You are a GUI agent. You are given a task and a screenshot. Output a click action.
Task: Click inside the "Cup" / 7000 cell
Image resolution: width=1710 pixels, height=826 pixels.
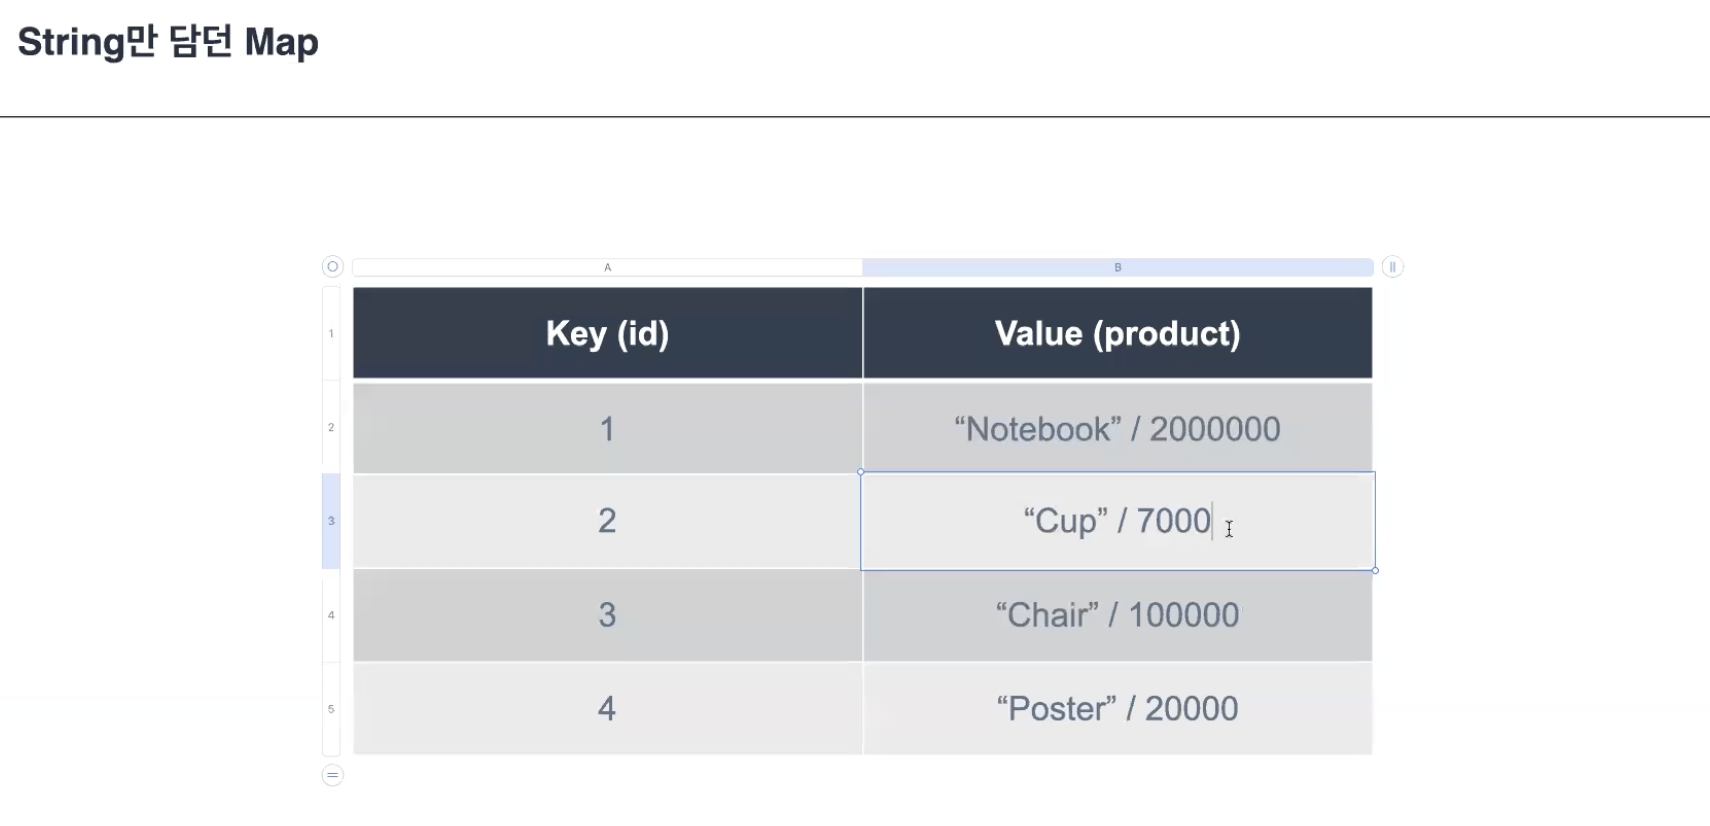1118,521
